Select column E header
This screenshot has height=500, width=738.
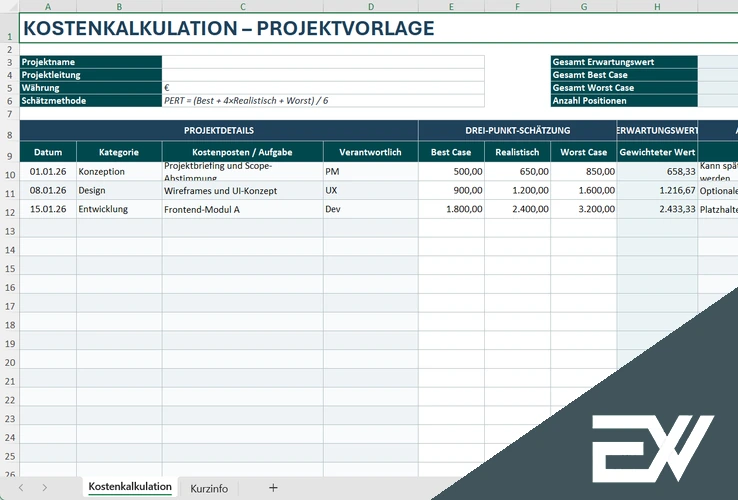(x=451, y=6)
